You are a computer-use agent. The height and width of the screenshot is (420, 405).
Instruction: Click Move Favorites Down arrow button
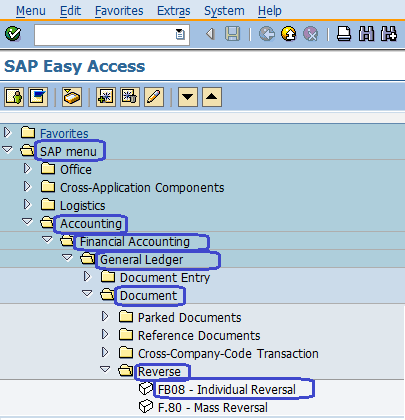(x=188, y=97)
